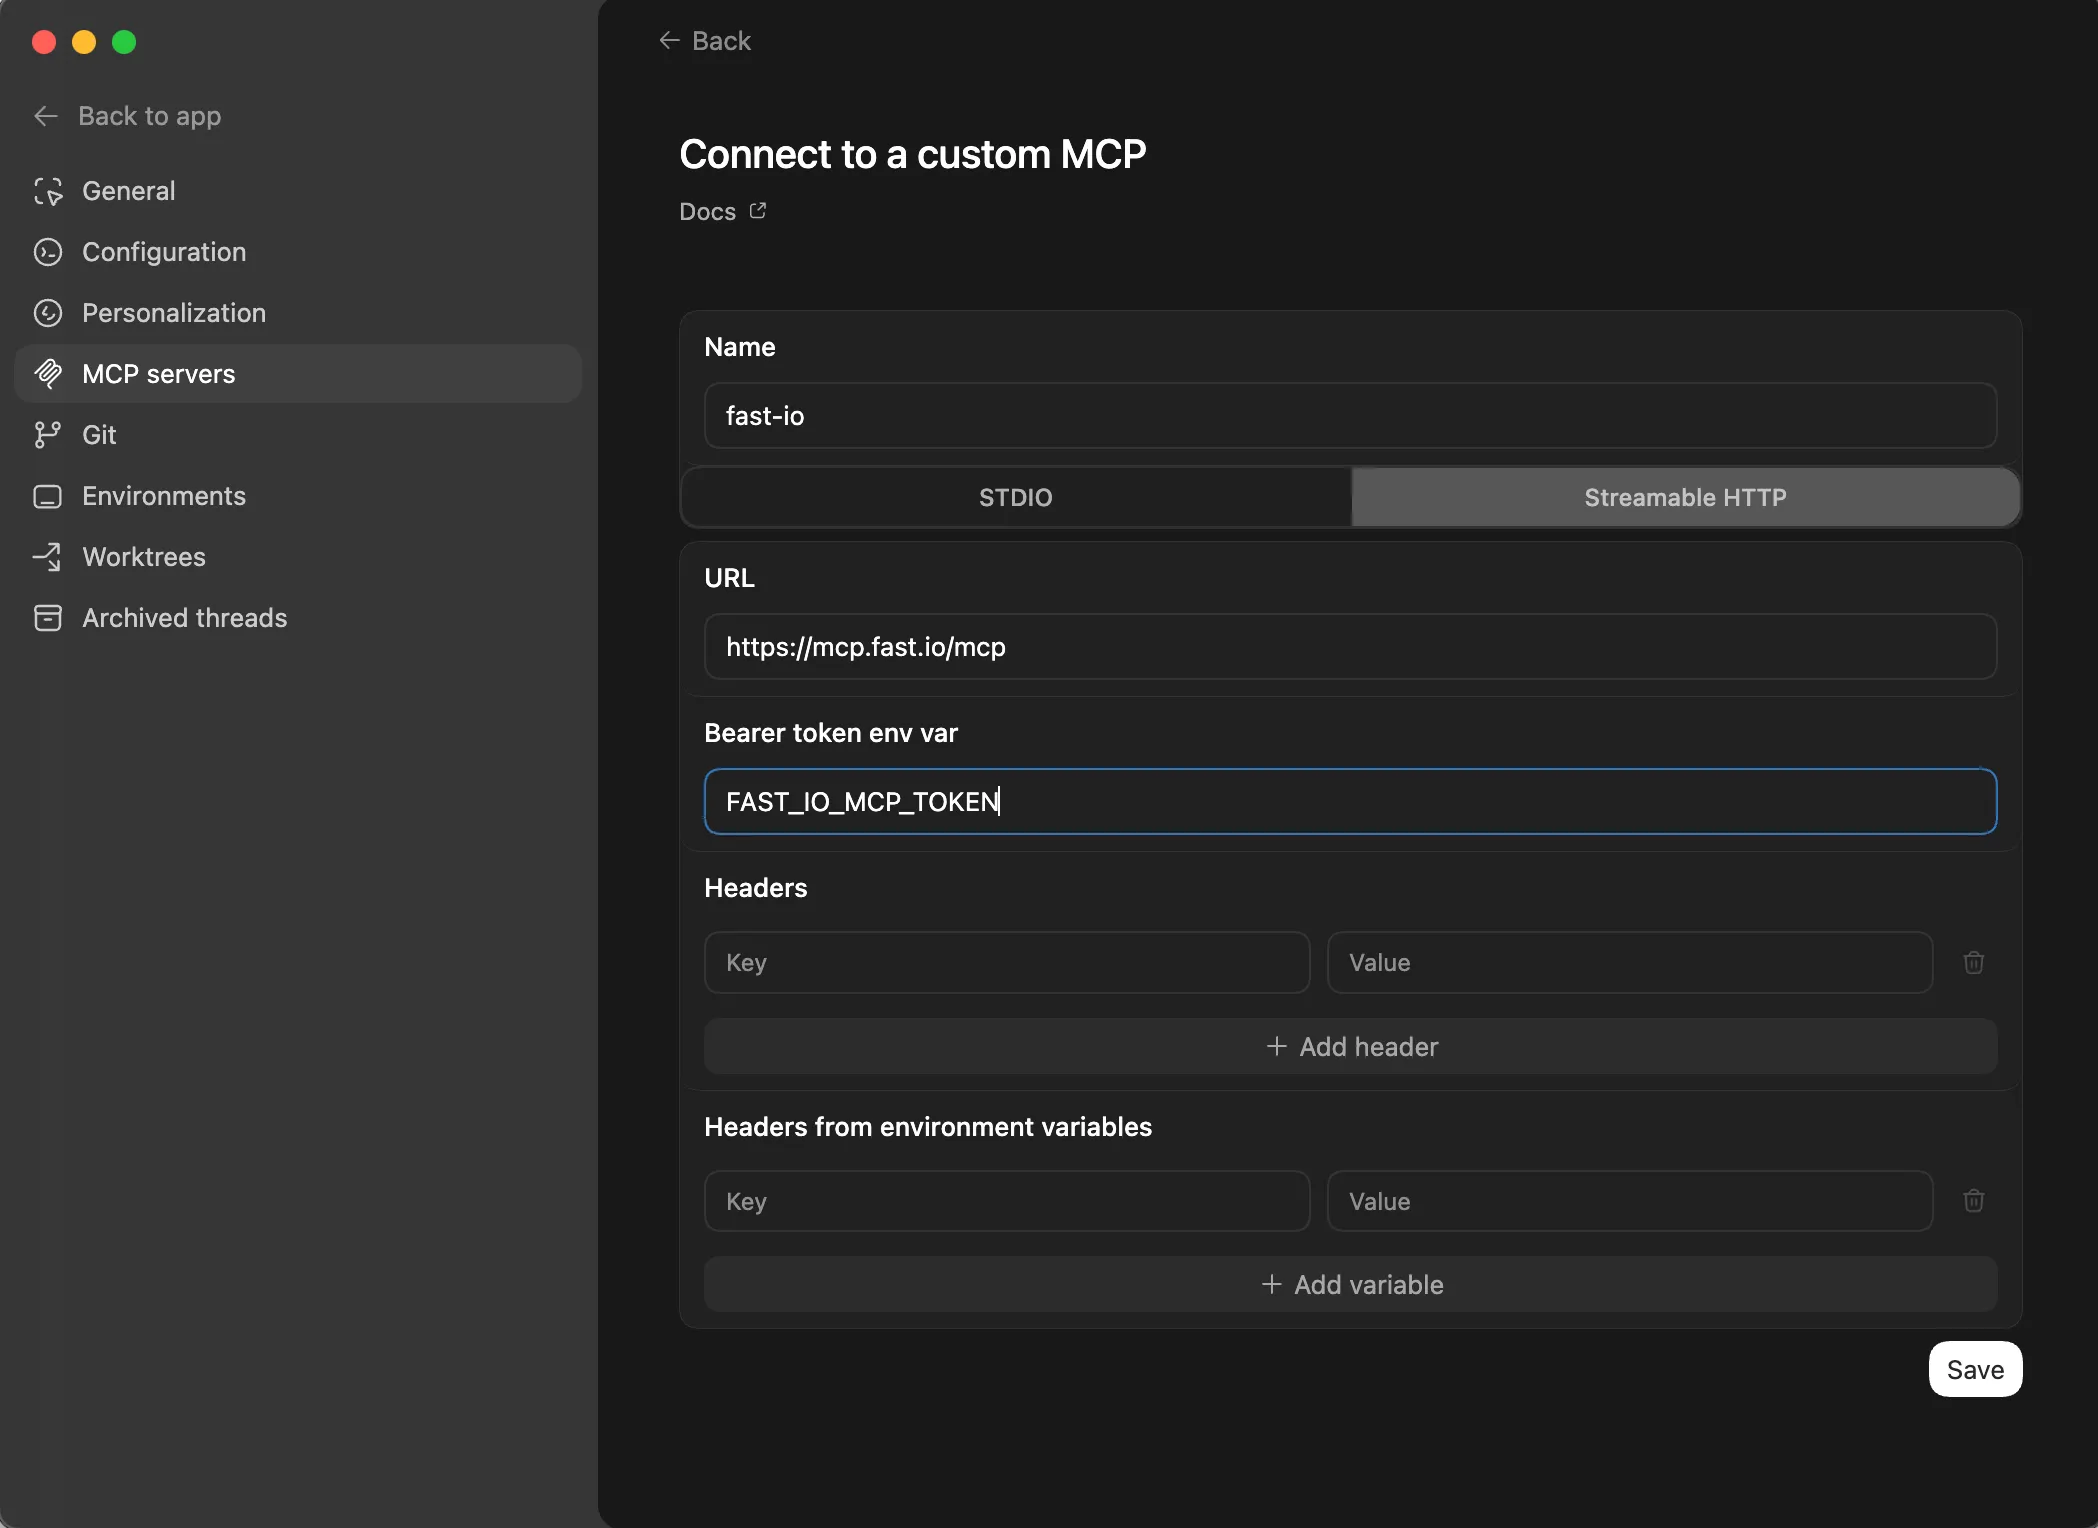Delete the environment variables header row
This screenshot has width=2098, height=1528.
pyautogui.click(x=1973, y=1201)
